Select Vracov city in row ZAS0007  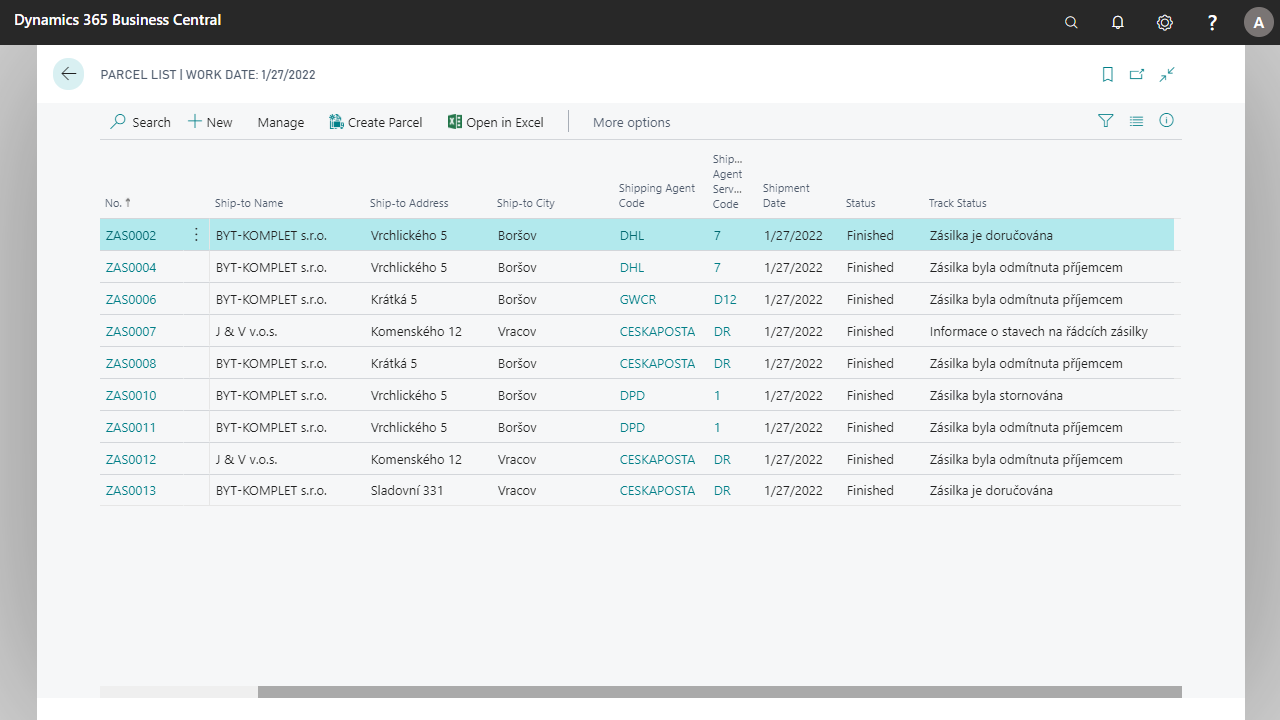click(517, 332)
